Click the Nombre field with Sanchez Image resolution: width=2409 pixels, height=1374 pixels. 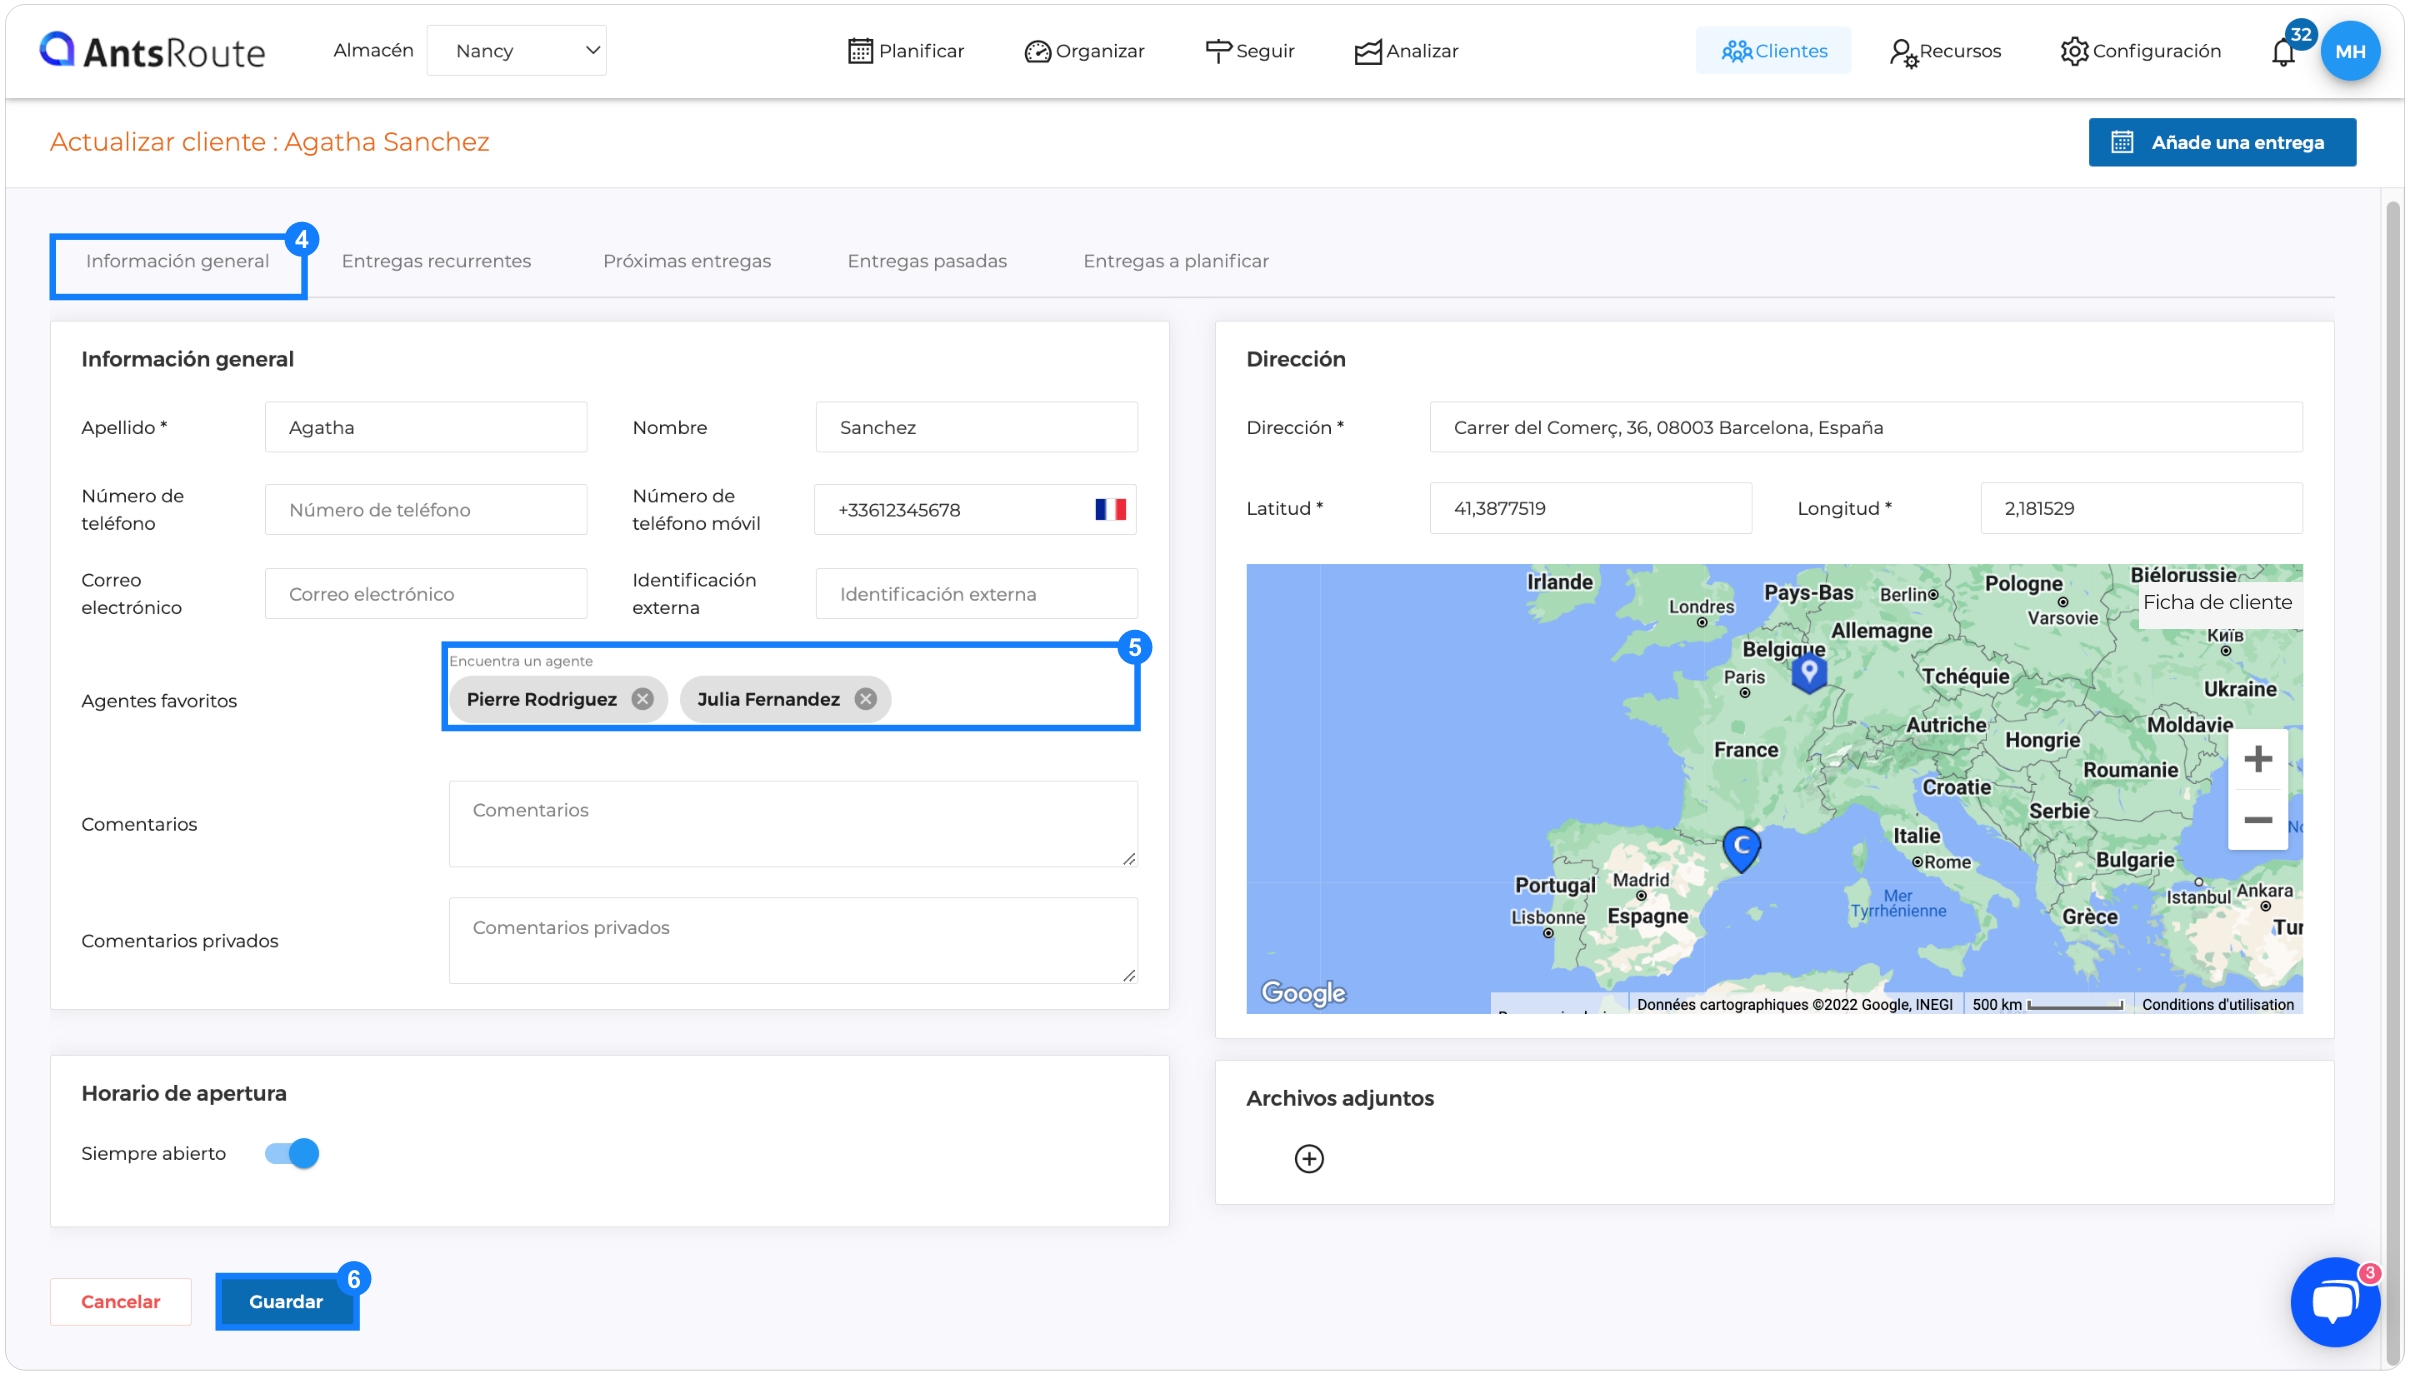coord(976,427)
